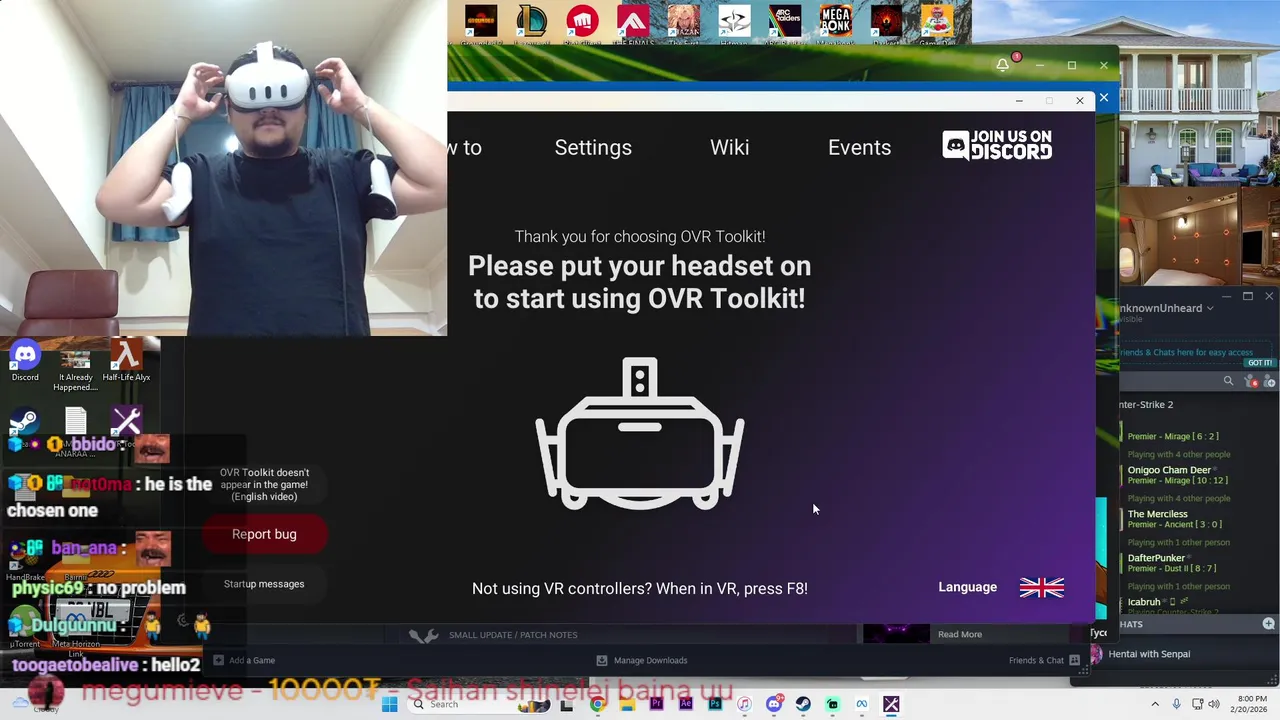Launch THE FINALS desktop shortcut
Viewport: 1280px width, 720px height.
(x=633, y=23)
